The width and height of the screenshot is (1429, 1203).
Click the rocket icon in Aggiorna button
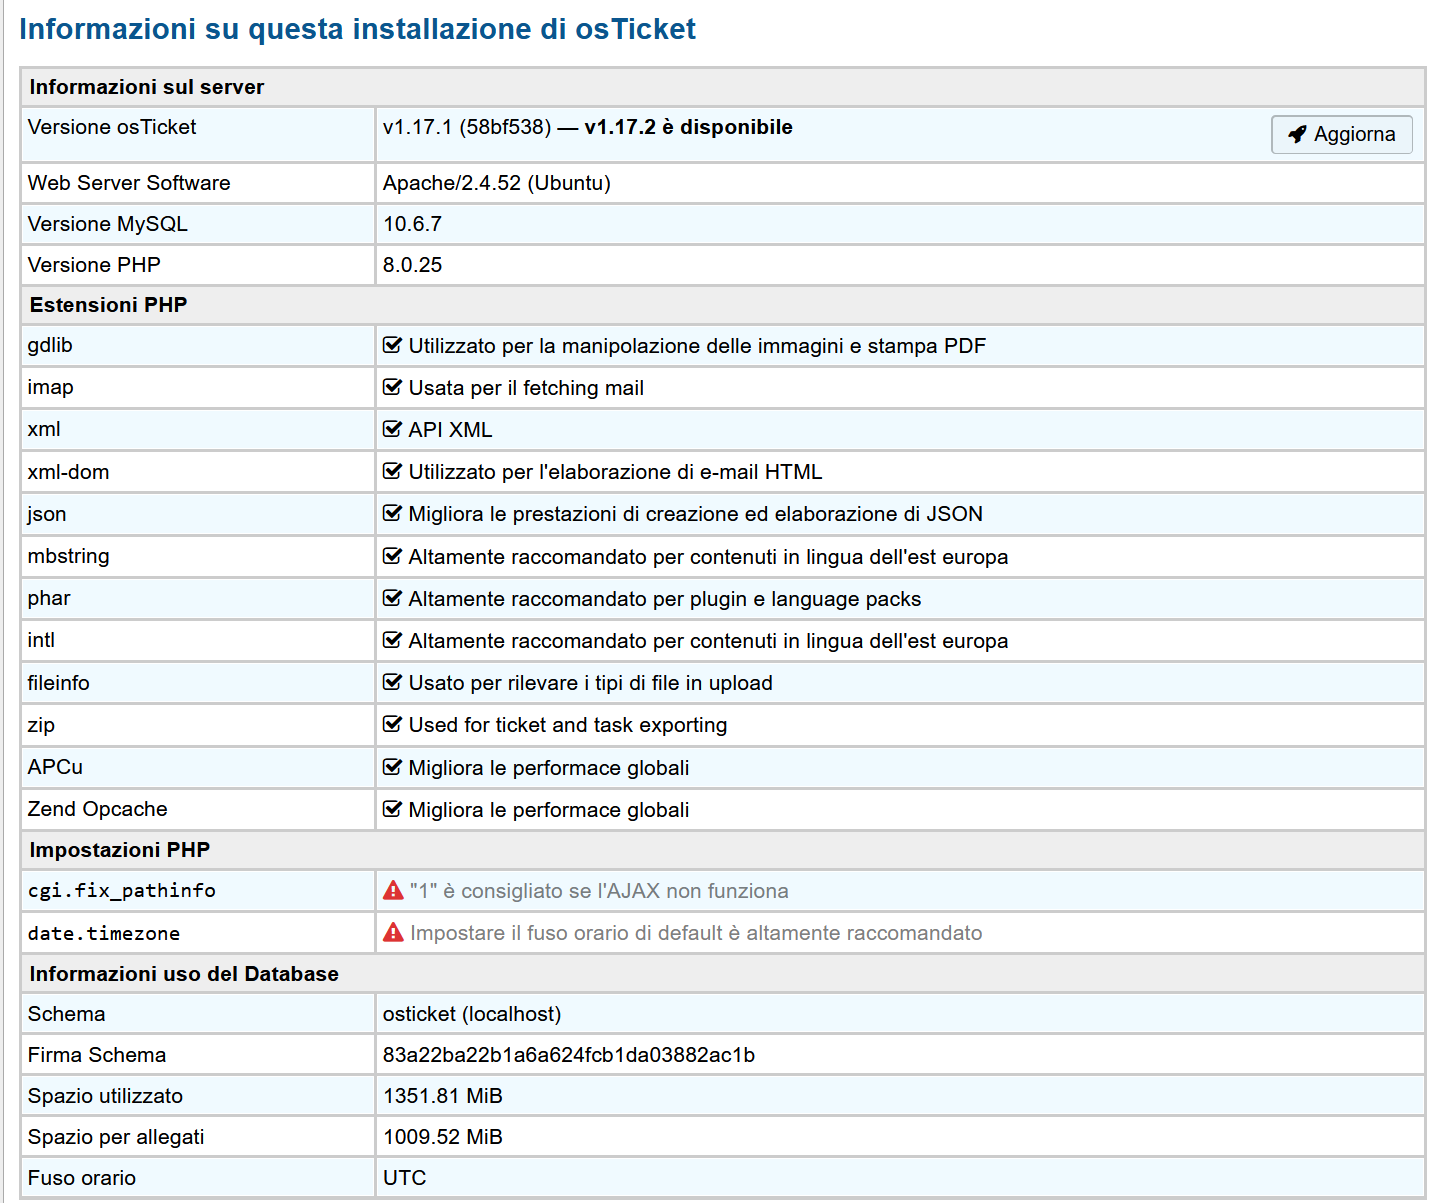(x=1297, y=134)
